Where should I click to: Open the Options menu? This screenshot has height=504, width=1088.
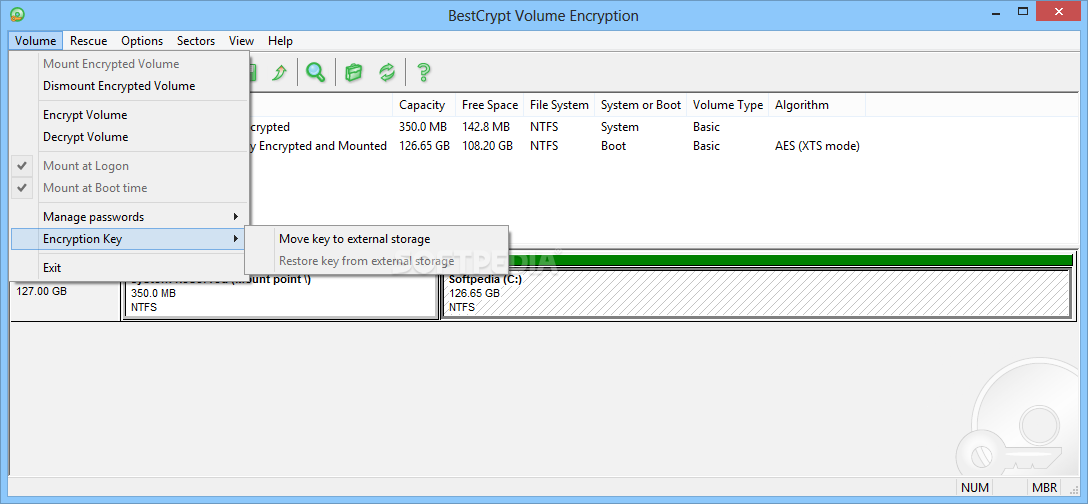pyautogui.click(x=142, y=41)
